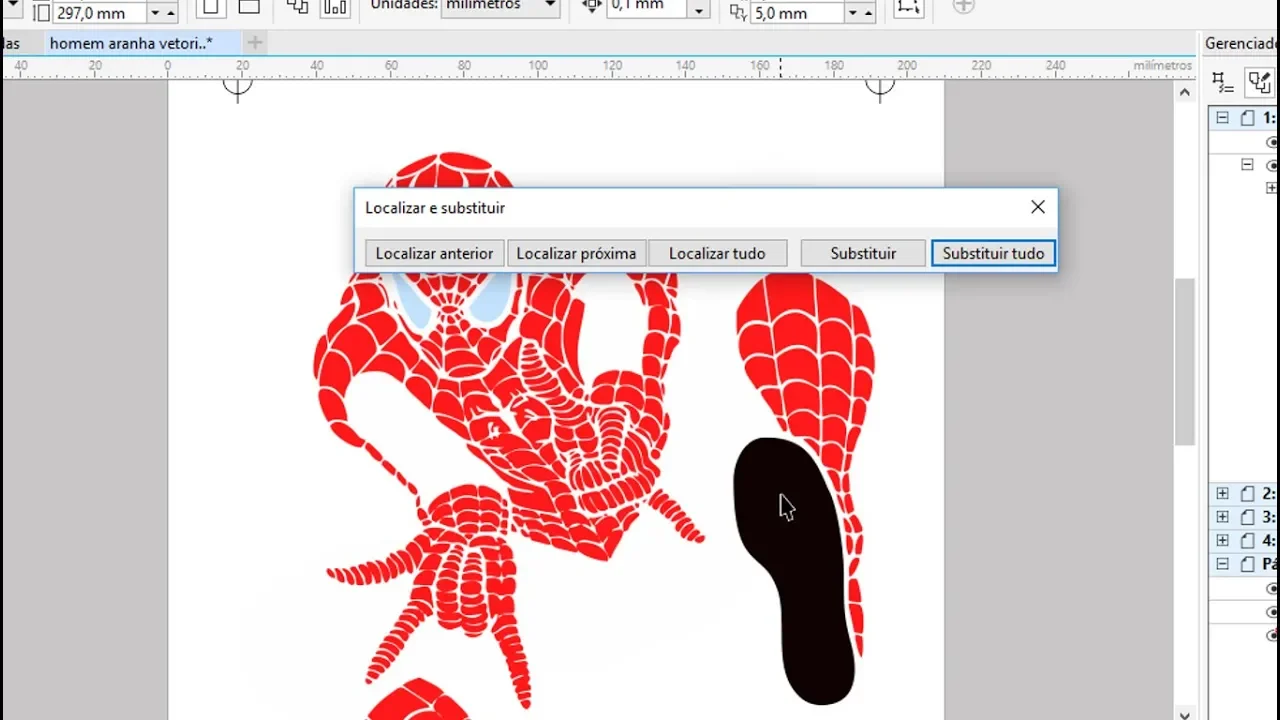
Task: Click the Substituir tudo button
Action: click(993, 253)
